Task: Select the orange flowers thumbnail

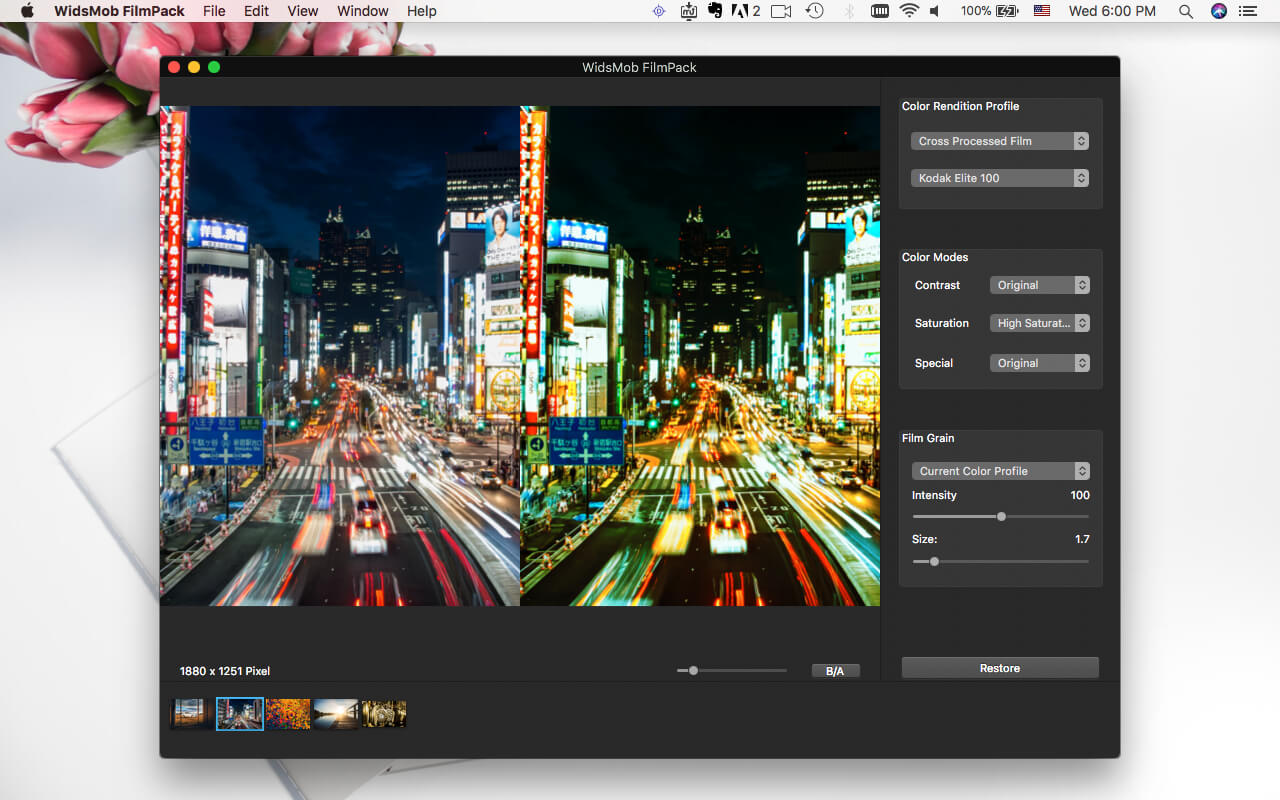Action: (x=288, y=714)
